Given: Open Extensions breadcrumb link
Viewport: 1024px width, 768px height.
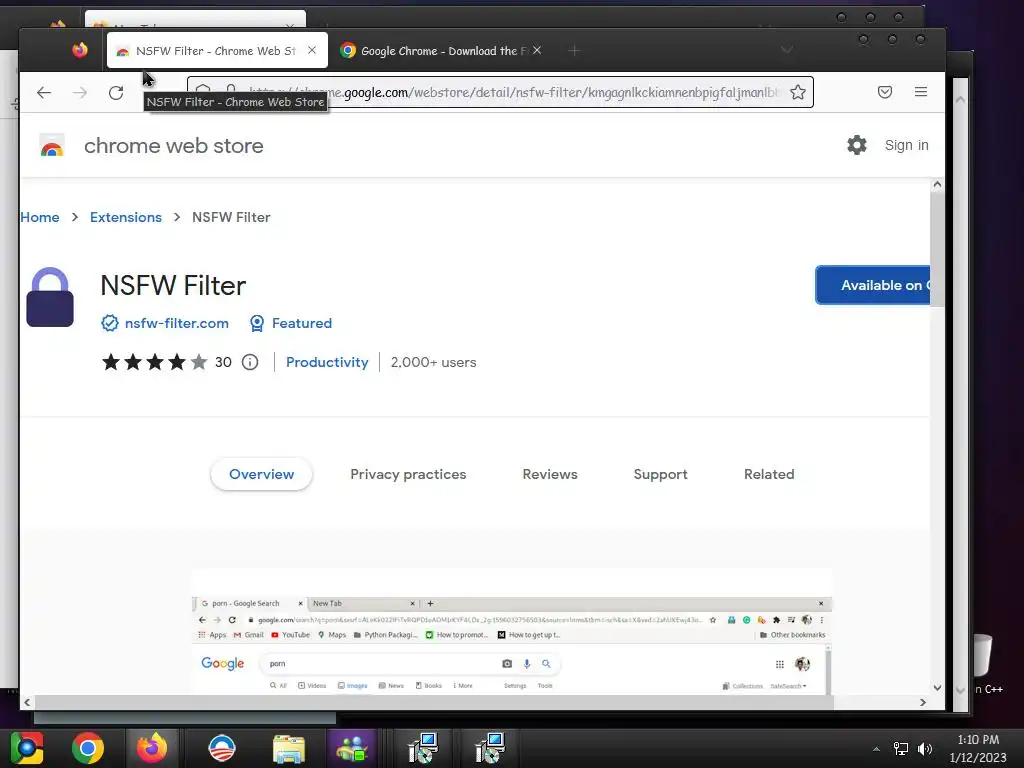Looking at the screenshot, I should 125,217.
